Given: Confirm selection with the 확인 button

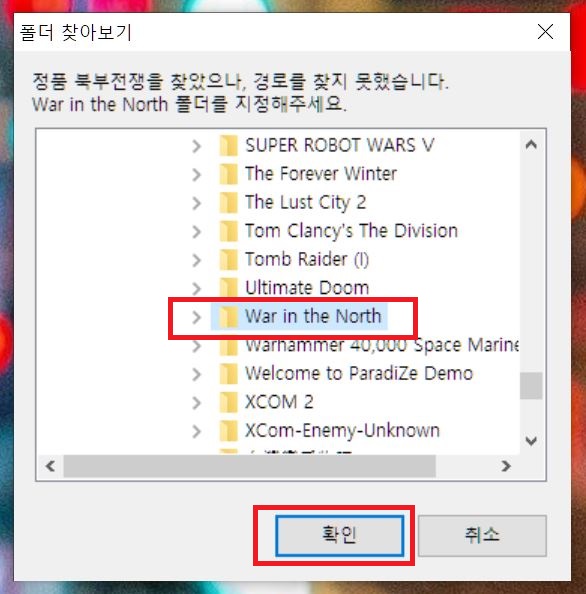Looking at the screenshot, I should (x=339, y=535).
